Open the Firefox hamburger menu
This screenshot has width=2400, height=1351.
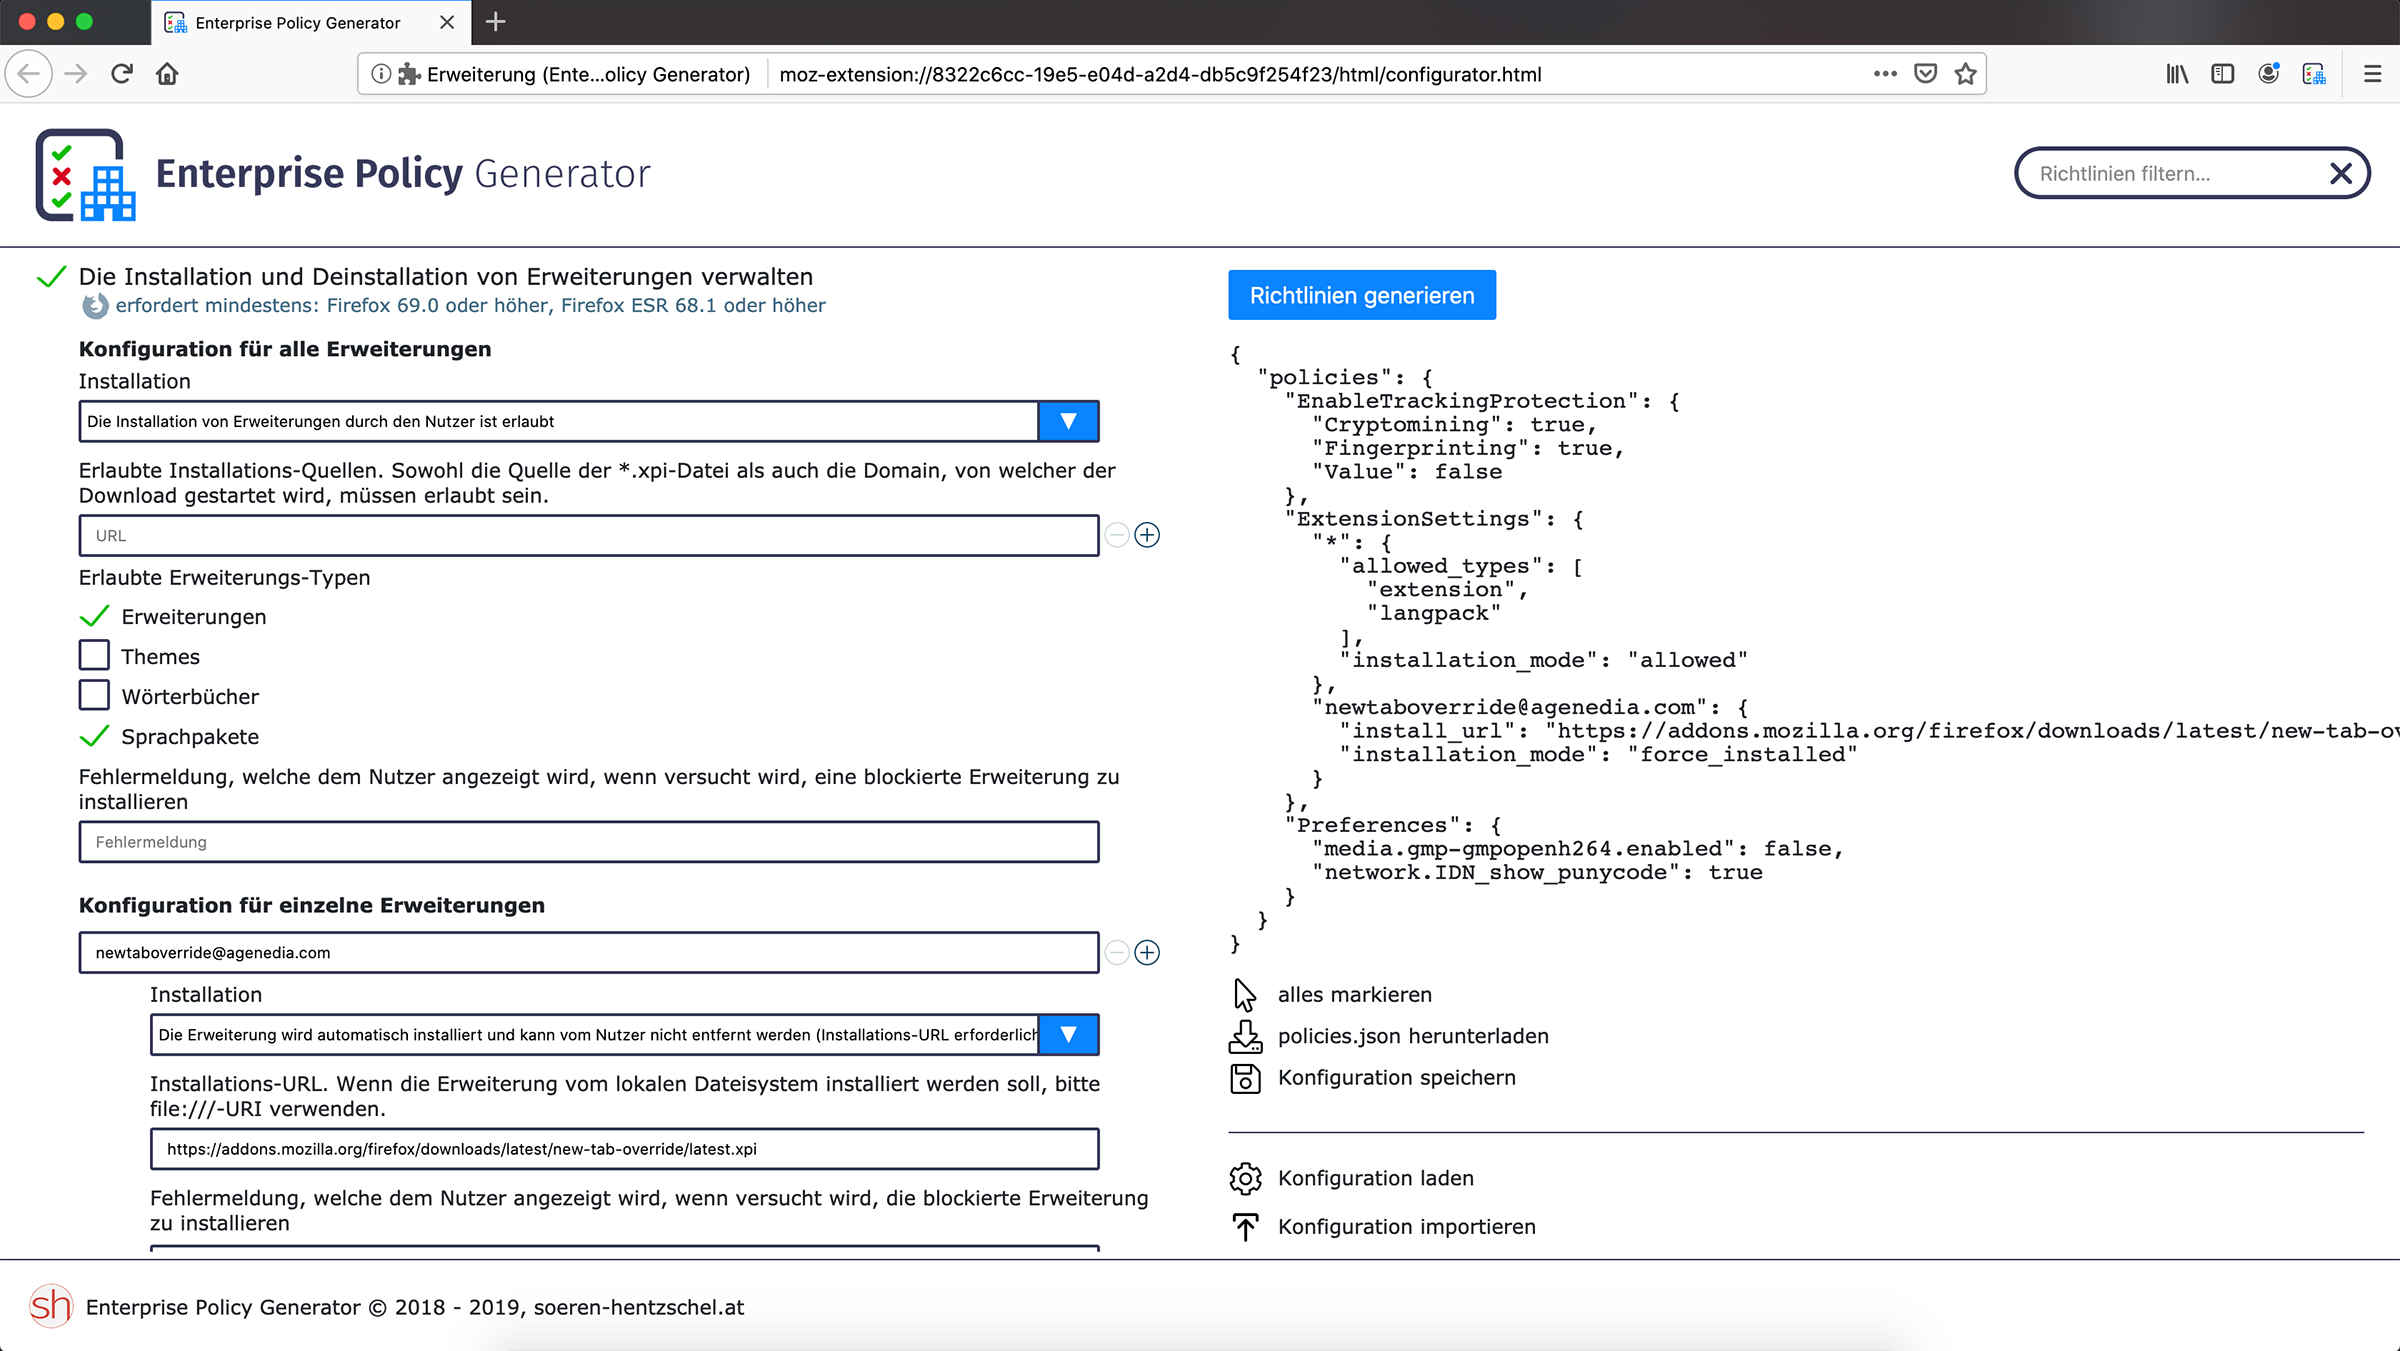[x=2372, y=74]
